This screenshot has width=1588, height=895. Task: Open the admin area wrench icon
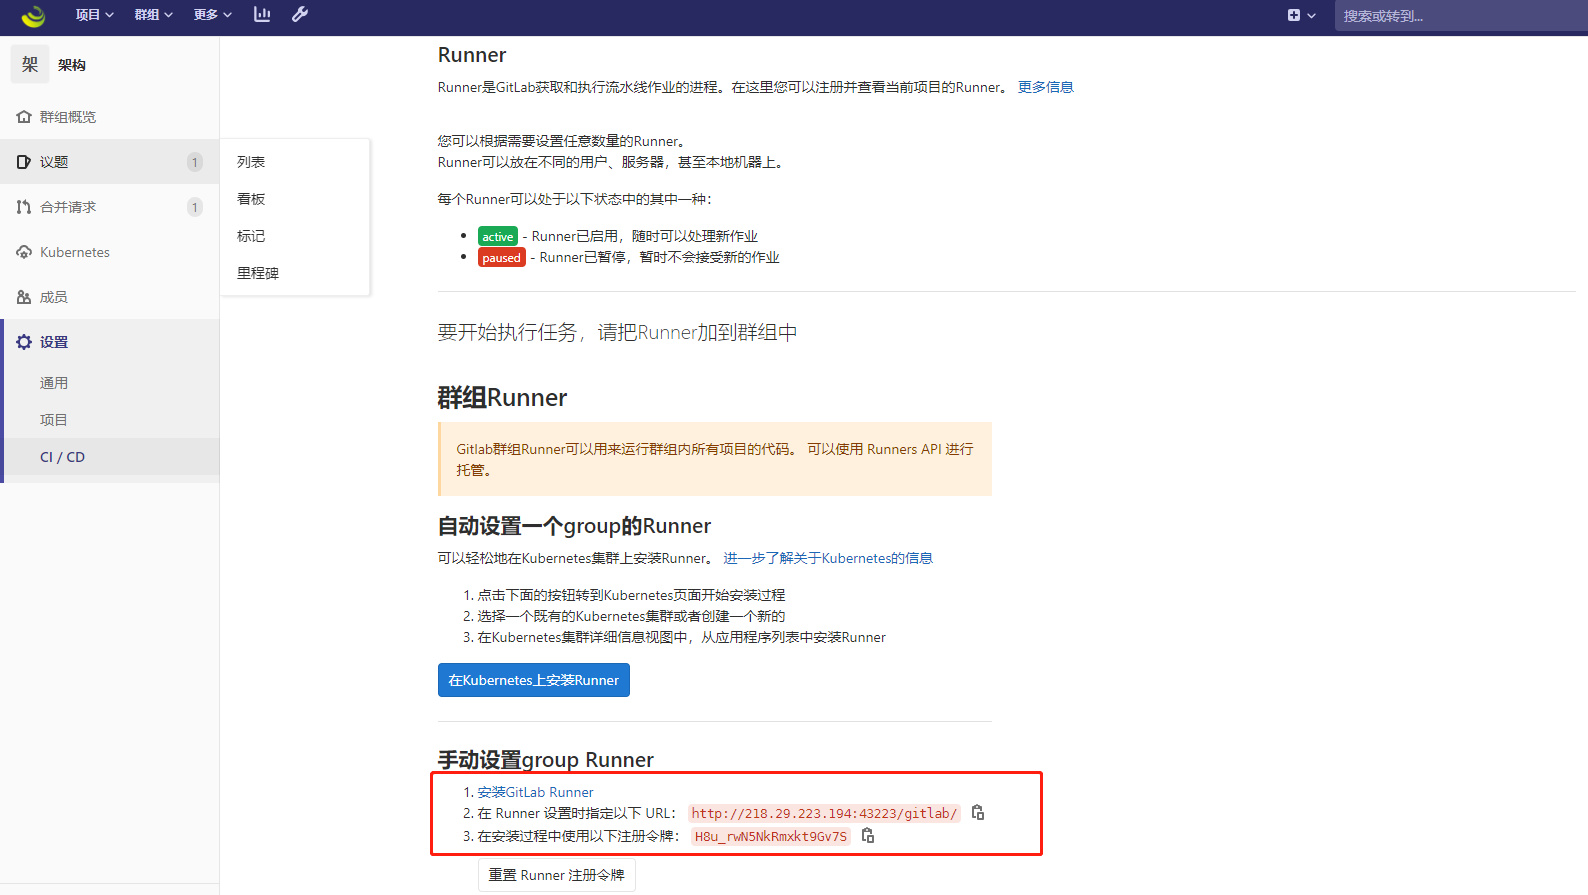coord(300,14)
